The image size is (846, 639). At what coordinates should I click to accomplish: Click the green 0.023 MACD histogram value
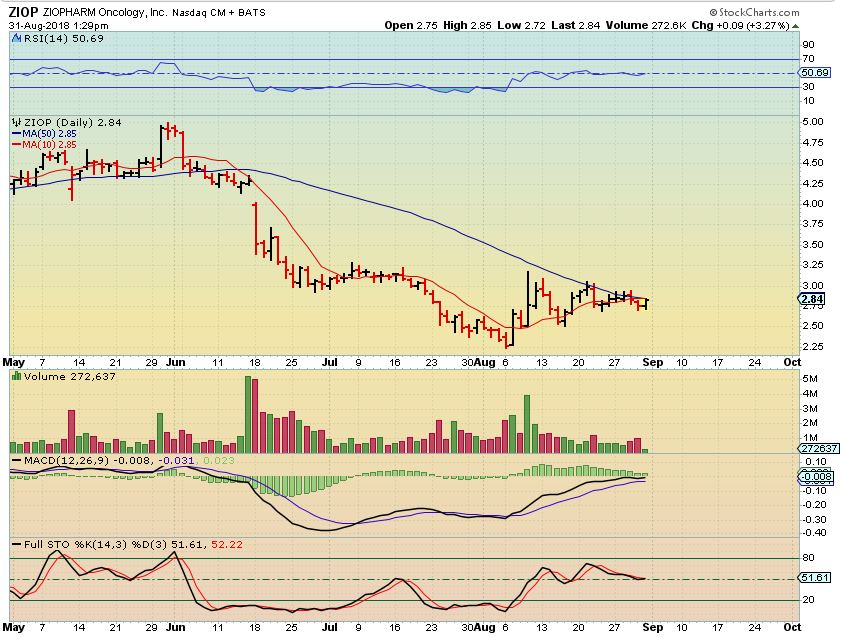tap(219, 461)
